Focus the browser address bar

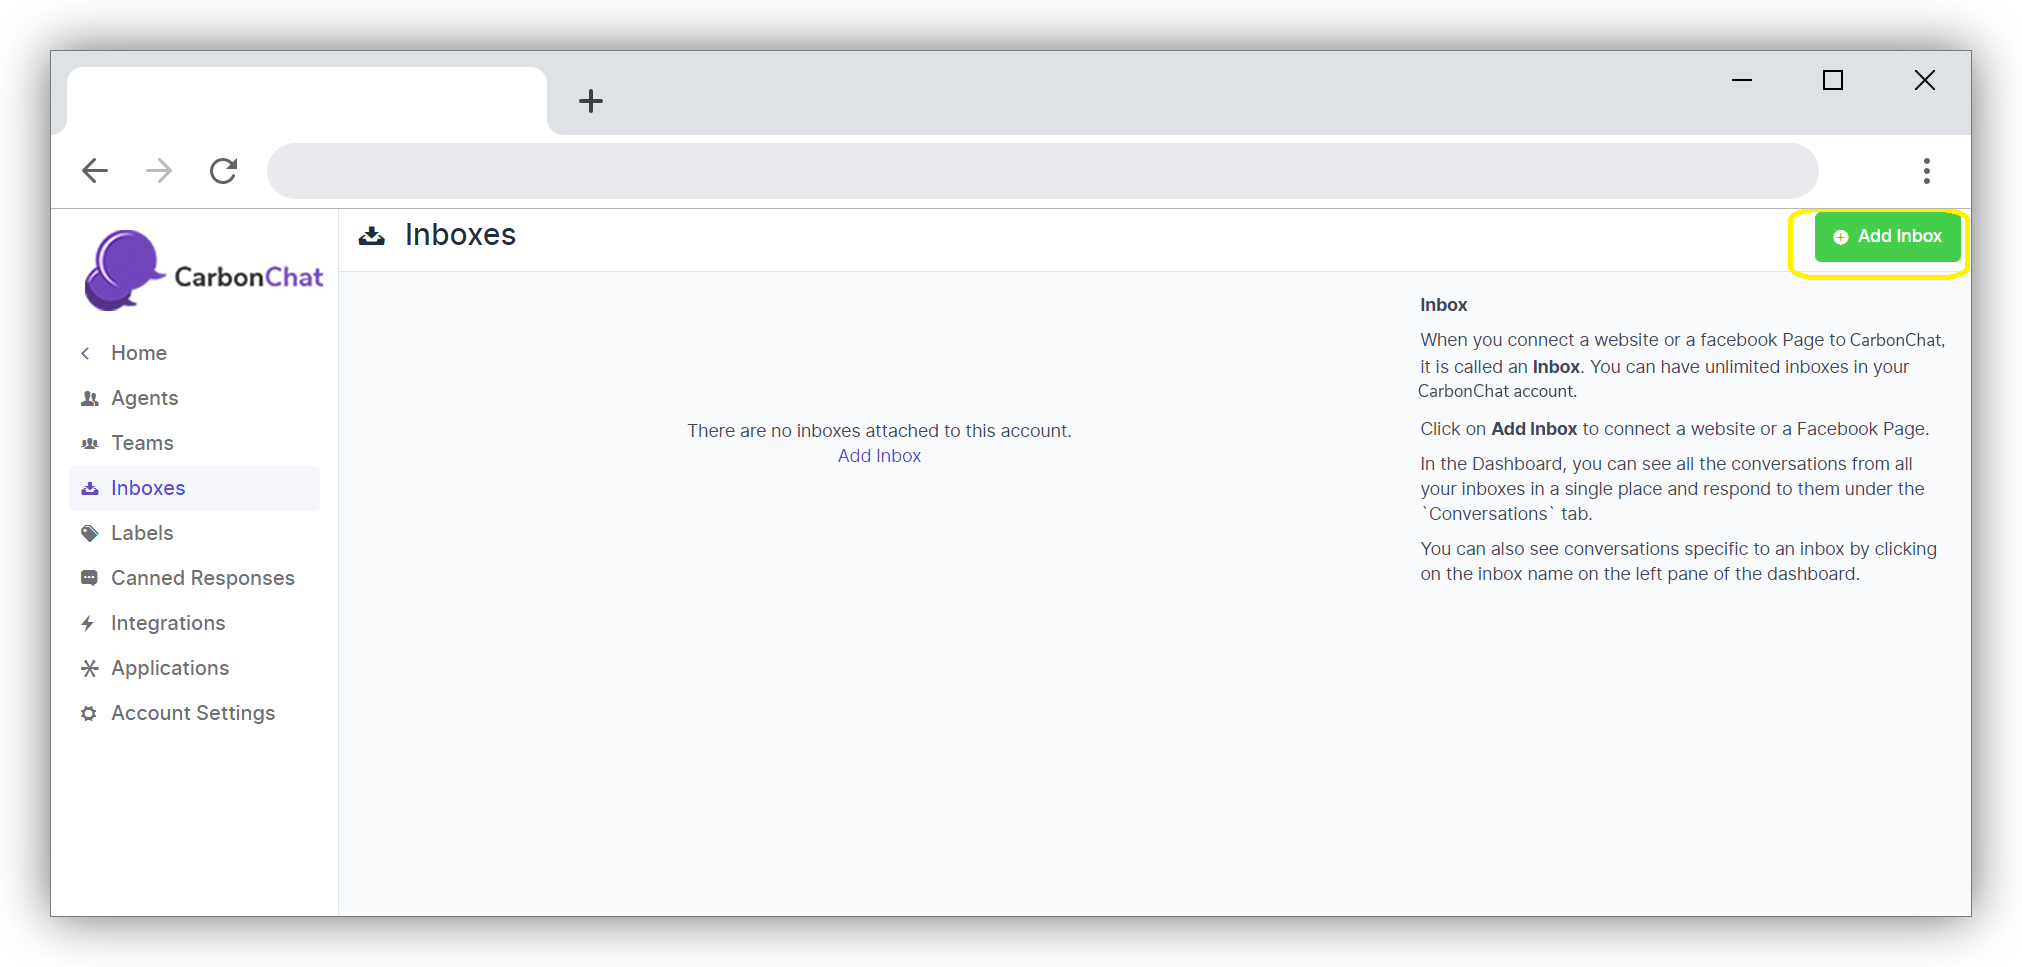click(x=1040, y=171)
